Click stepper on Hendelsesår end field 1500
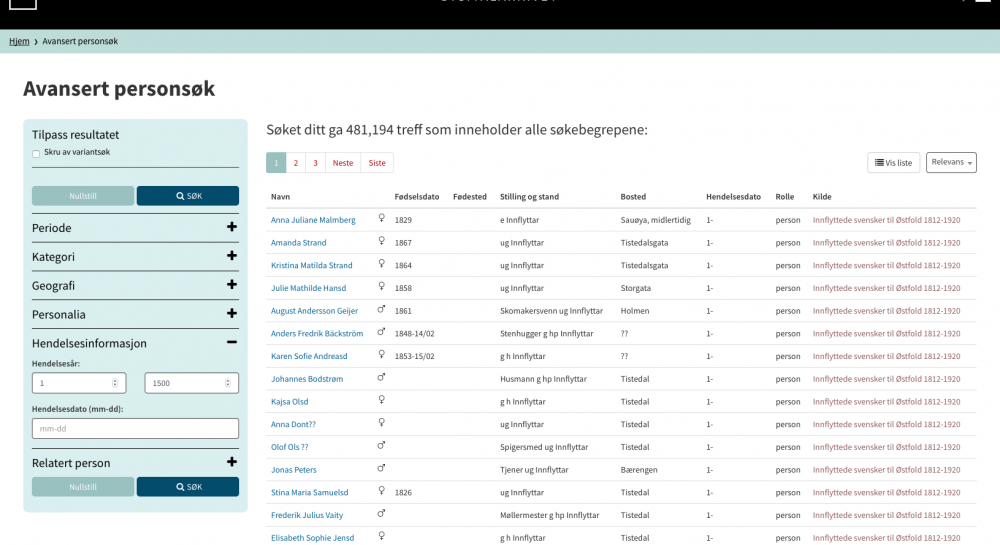This screenshot has width=1000, height=545. 228,383
